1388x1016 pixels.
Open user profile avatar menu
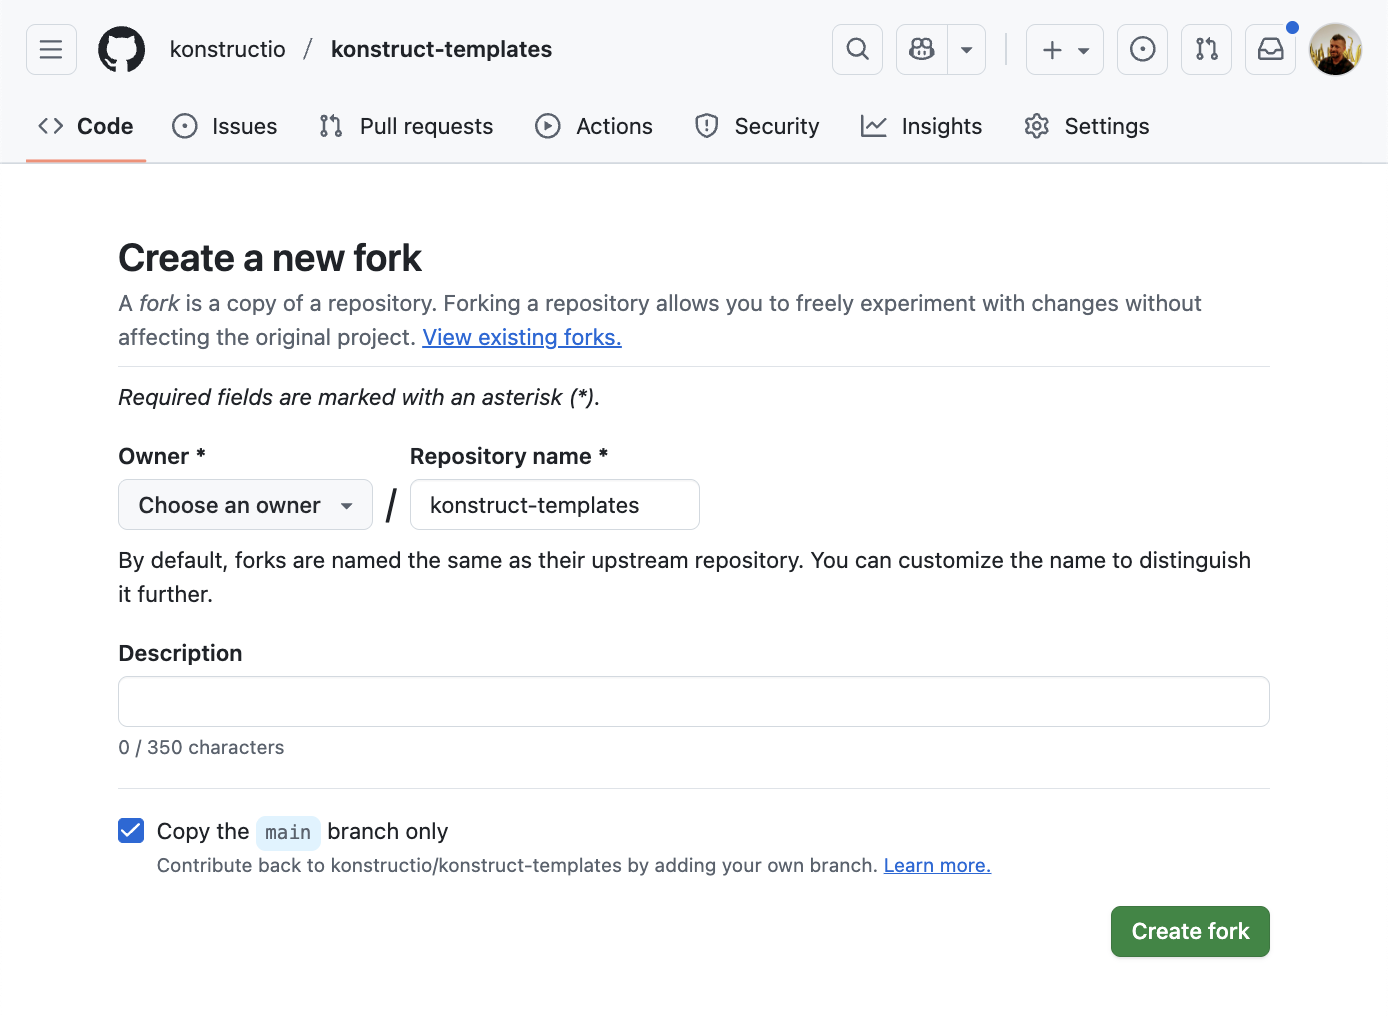pyautogui.click(x=1335, y=49)
